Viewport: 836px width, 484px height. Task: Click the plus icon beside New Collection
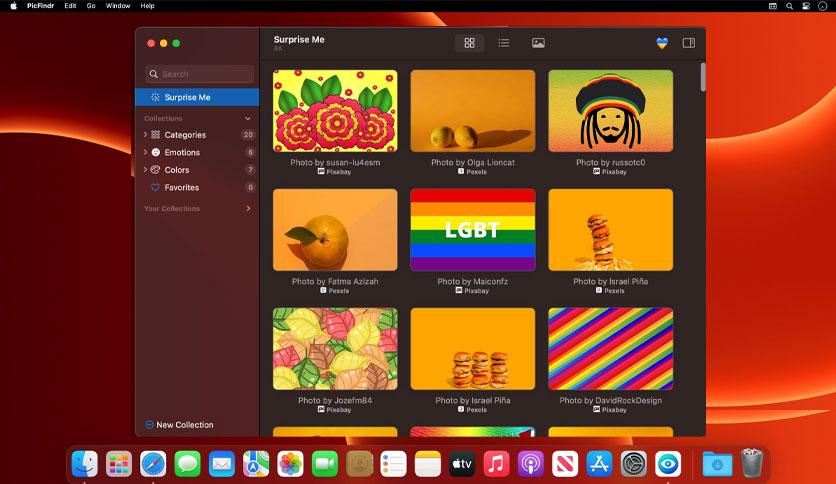149,425
